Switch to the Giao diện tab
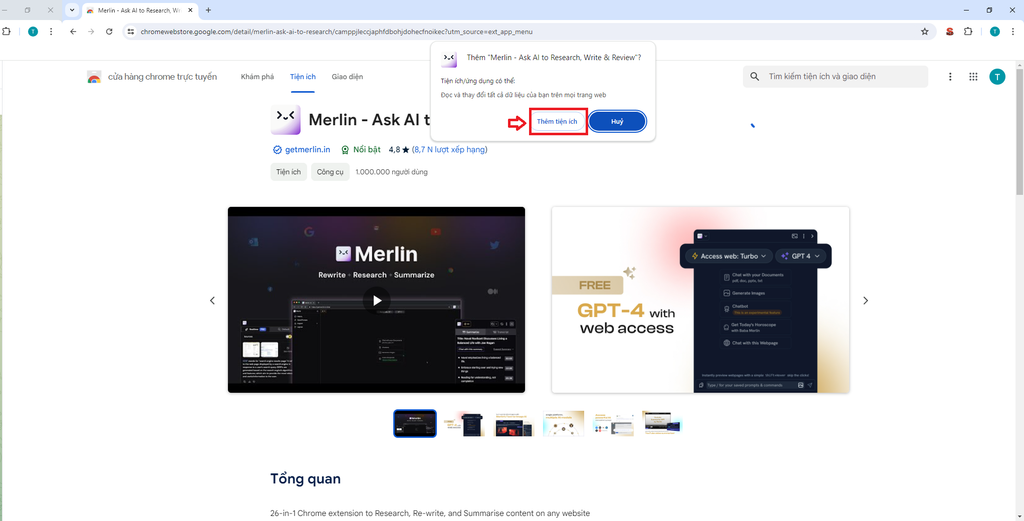The image size is (1024, 521). [x=347, y=76]
